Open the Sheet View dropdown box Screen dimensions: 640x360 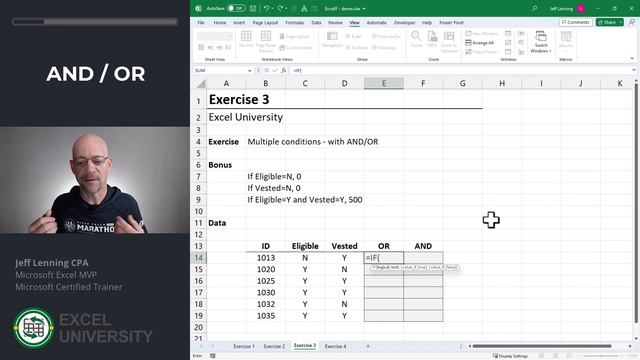point(215,36)
